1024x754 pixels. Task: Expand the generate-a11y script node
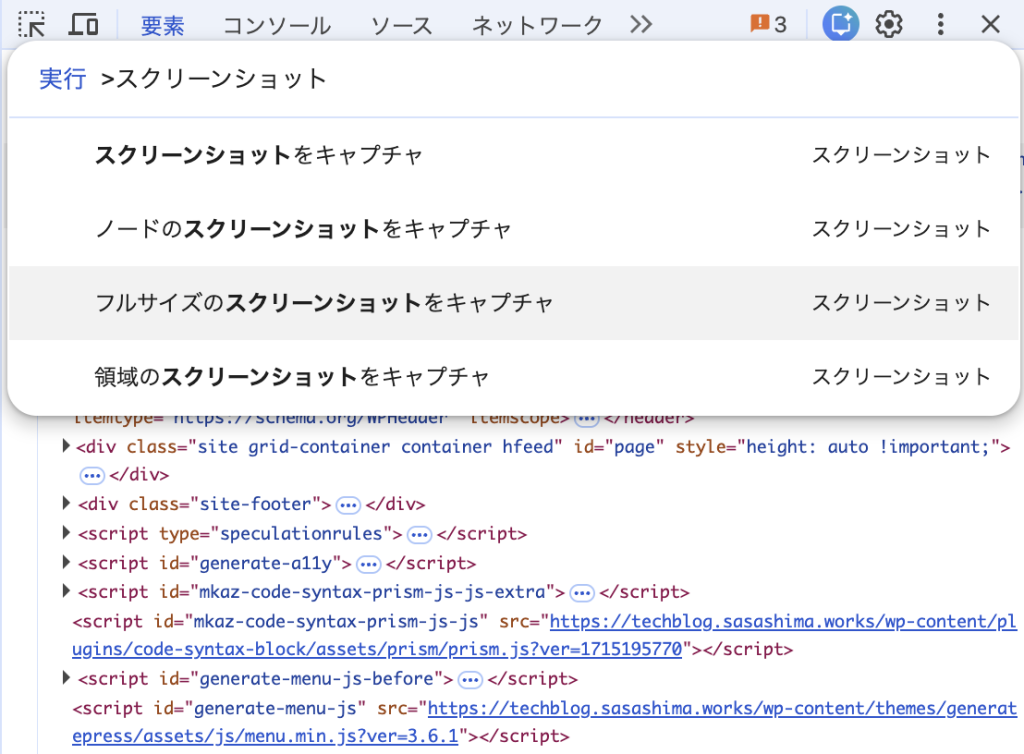point(66,562)
